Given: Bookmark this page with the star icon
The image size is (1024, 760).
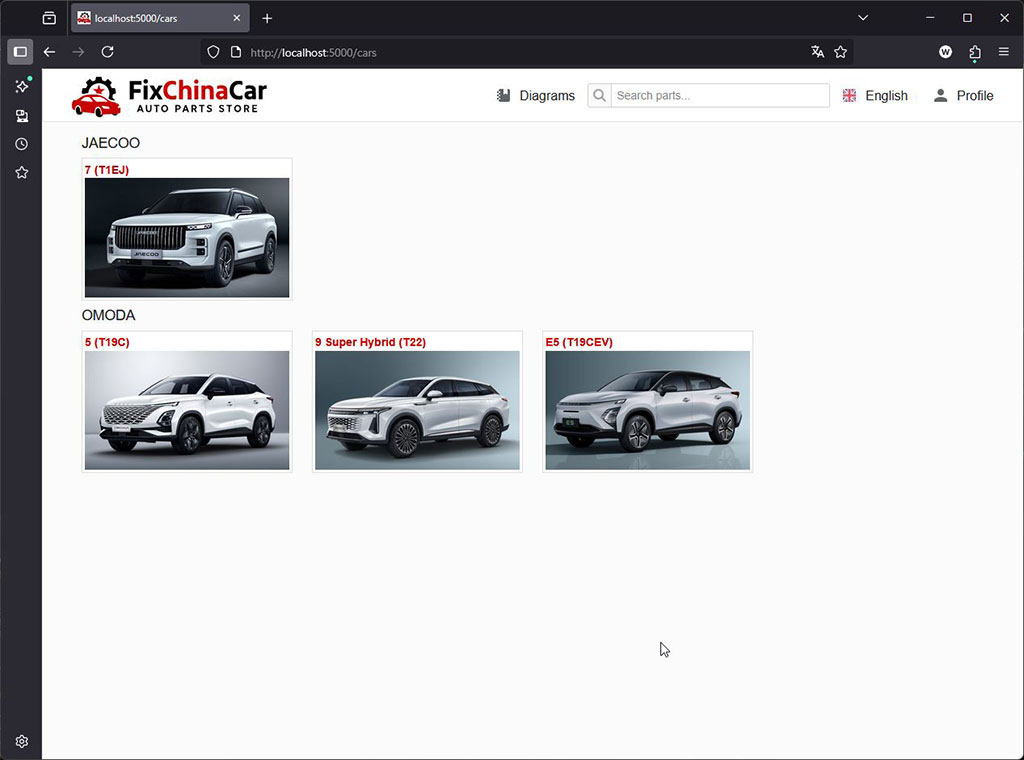Looking at the screenshot, I should pos(841,52).
